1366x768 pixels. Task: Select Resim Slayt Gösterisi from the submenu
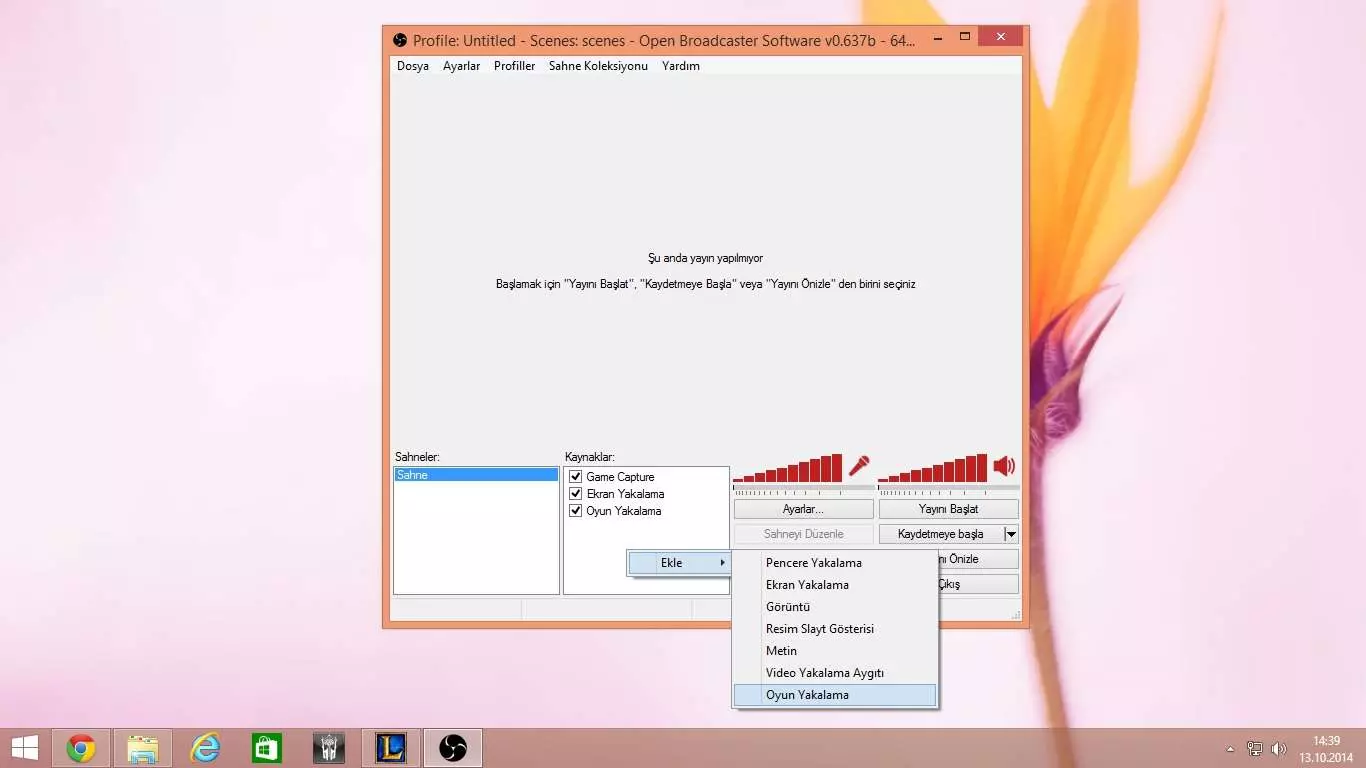(x=835, y=629)
